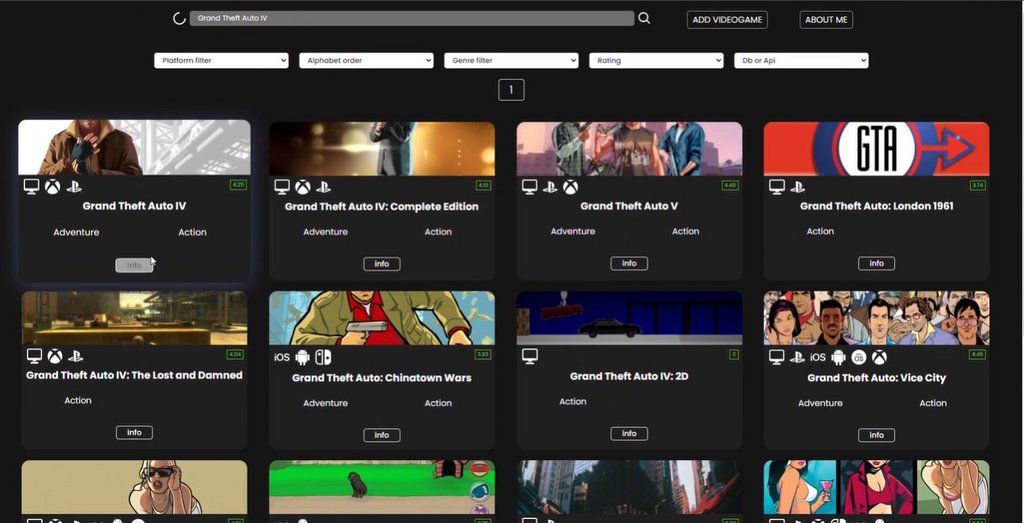Click PC icon on Grand Theft Auto IV: 2D card
The height and width of the screenshot is (523, 1024).
coord(529,357)
